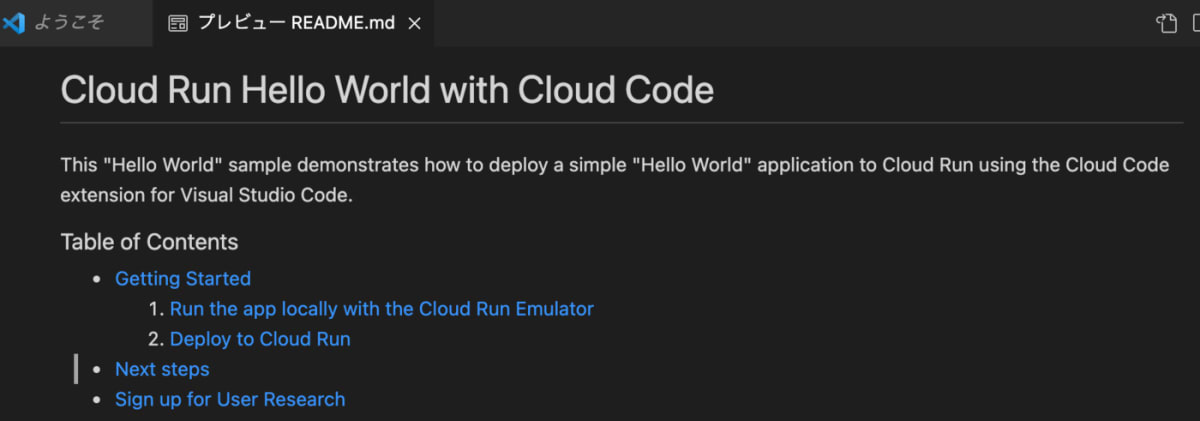
Task: Switch to the ようこそ tab
Action: pyautogui.click(x=76, y=23)
